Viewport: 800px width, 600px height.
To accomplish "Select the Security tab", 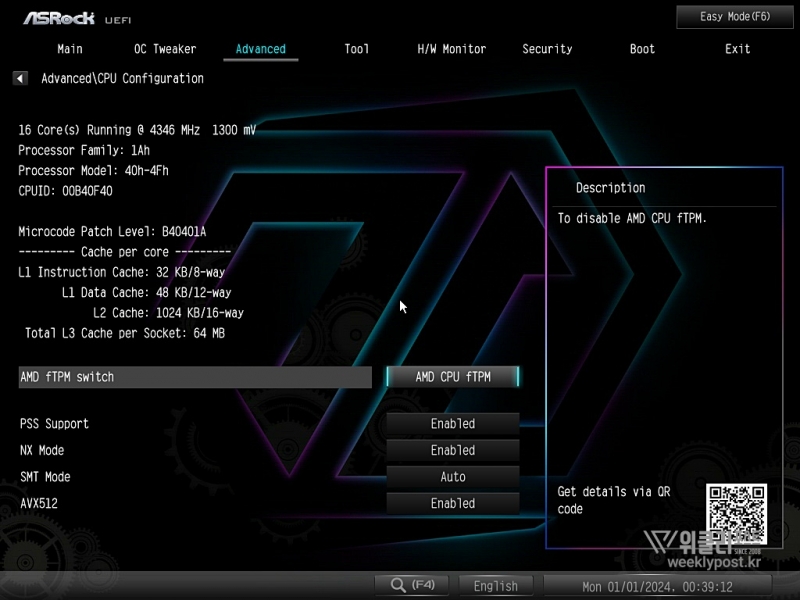I will click(x=547, y=49).
